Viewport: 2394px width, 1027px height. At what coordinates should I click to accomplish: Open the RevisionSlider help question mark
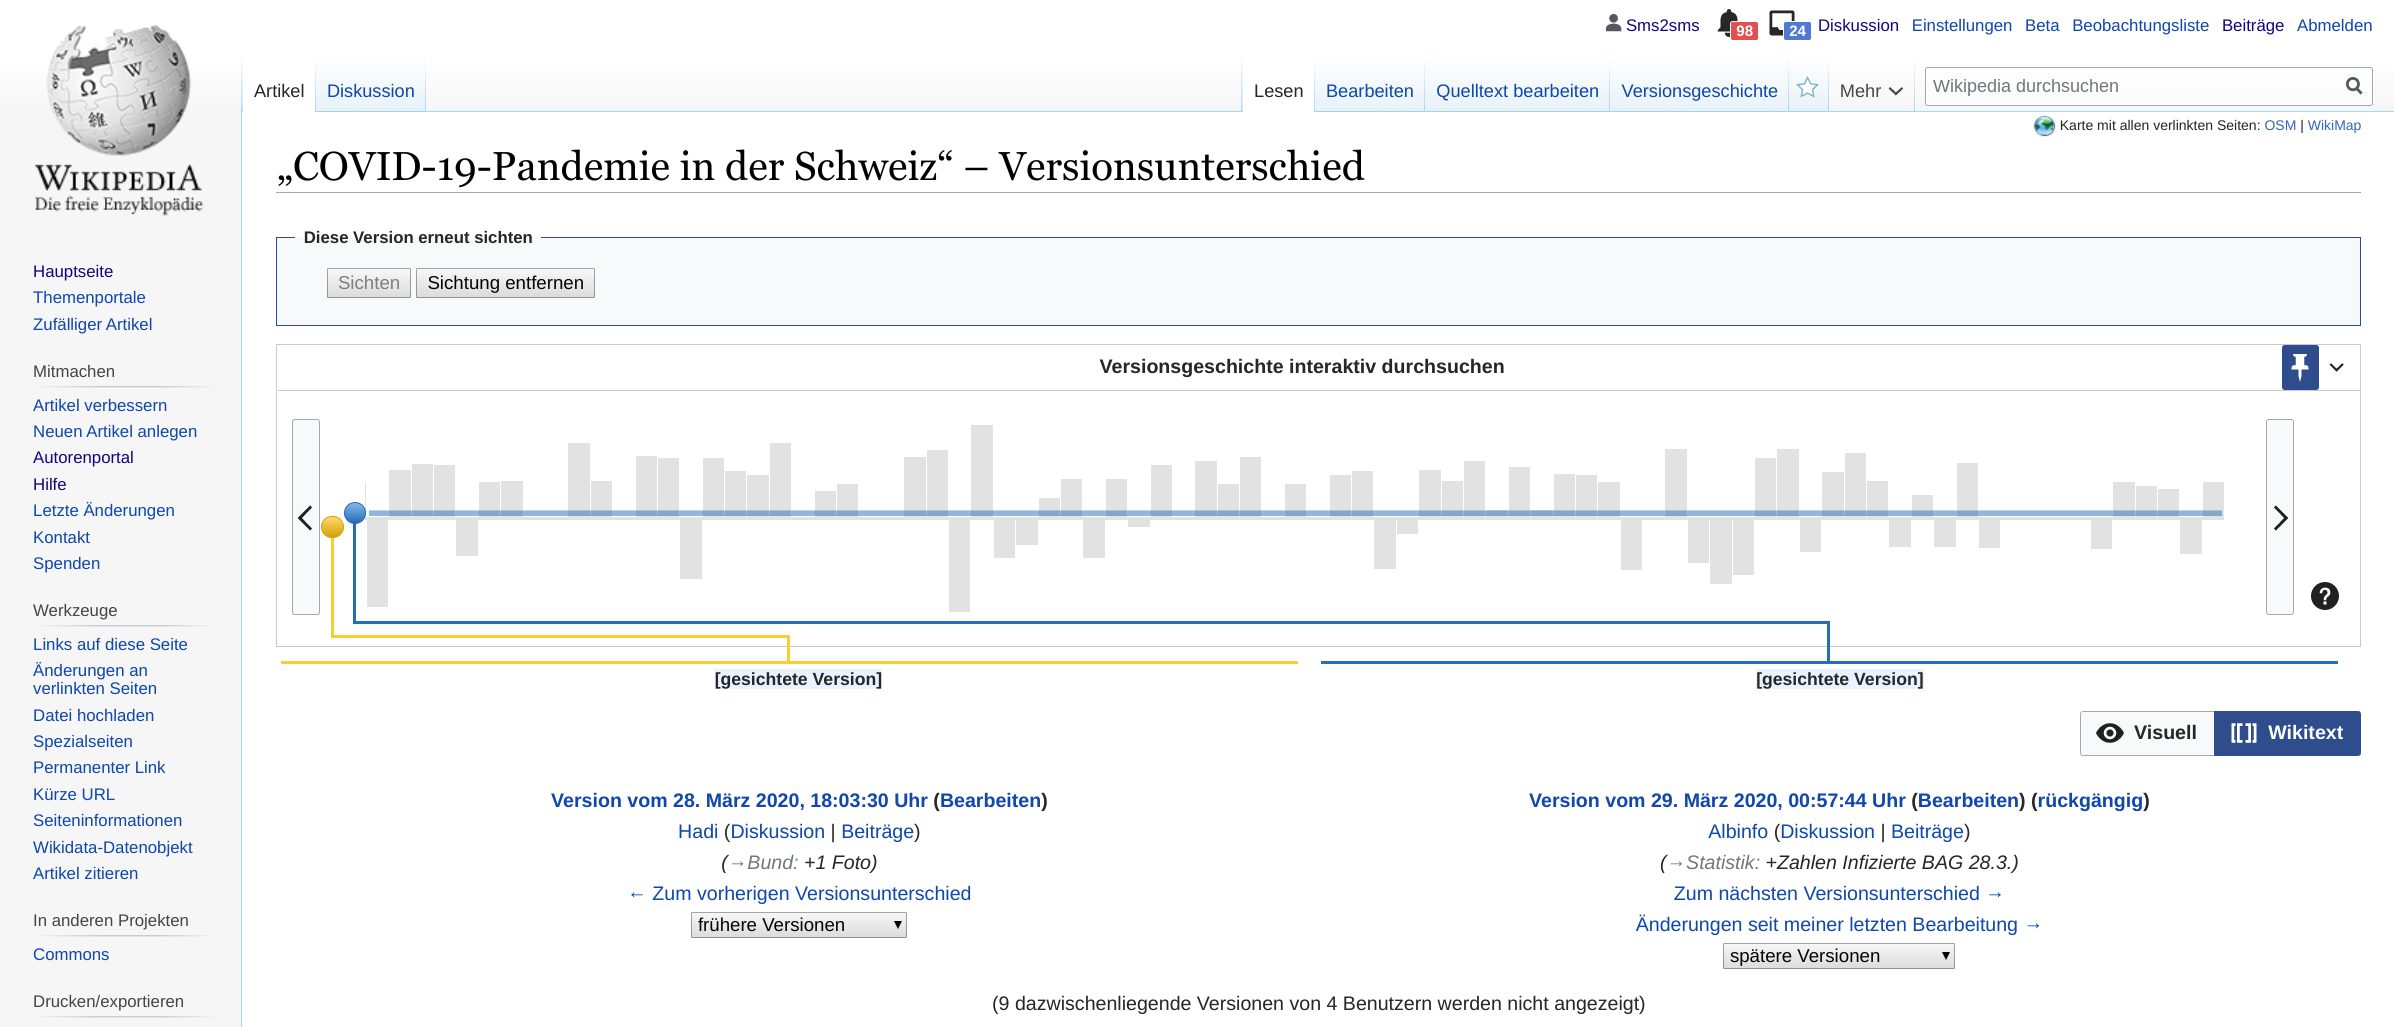[x=2325, y=596]
